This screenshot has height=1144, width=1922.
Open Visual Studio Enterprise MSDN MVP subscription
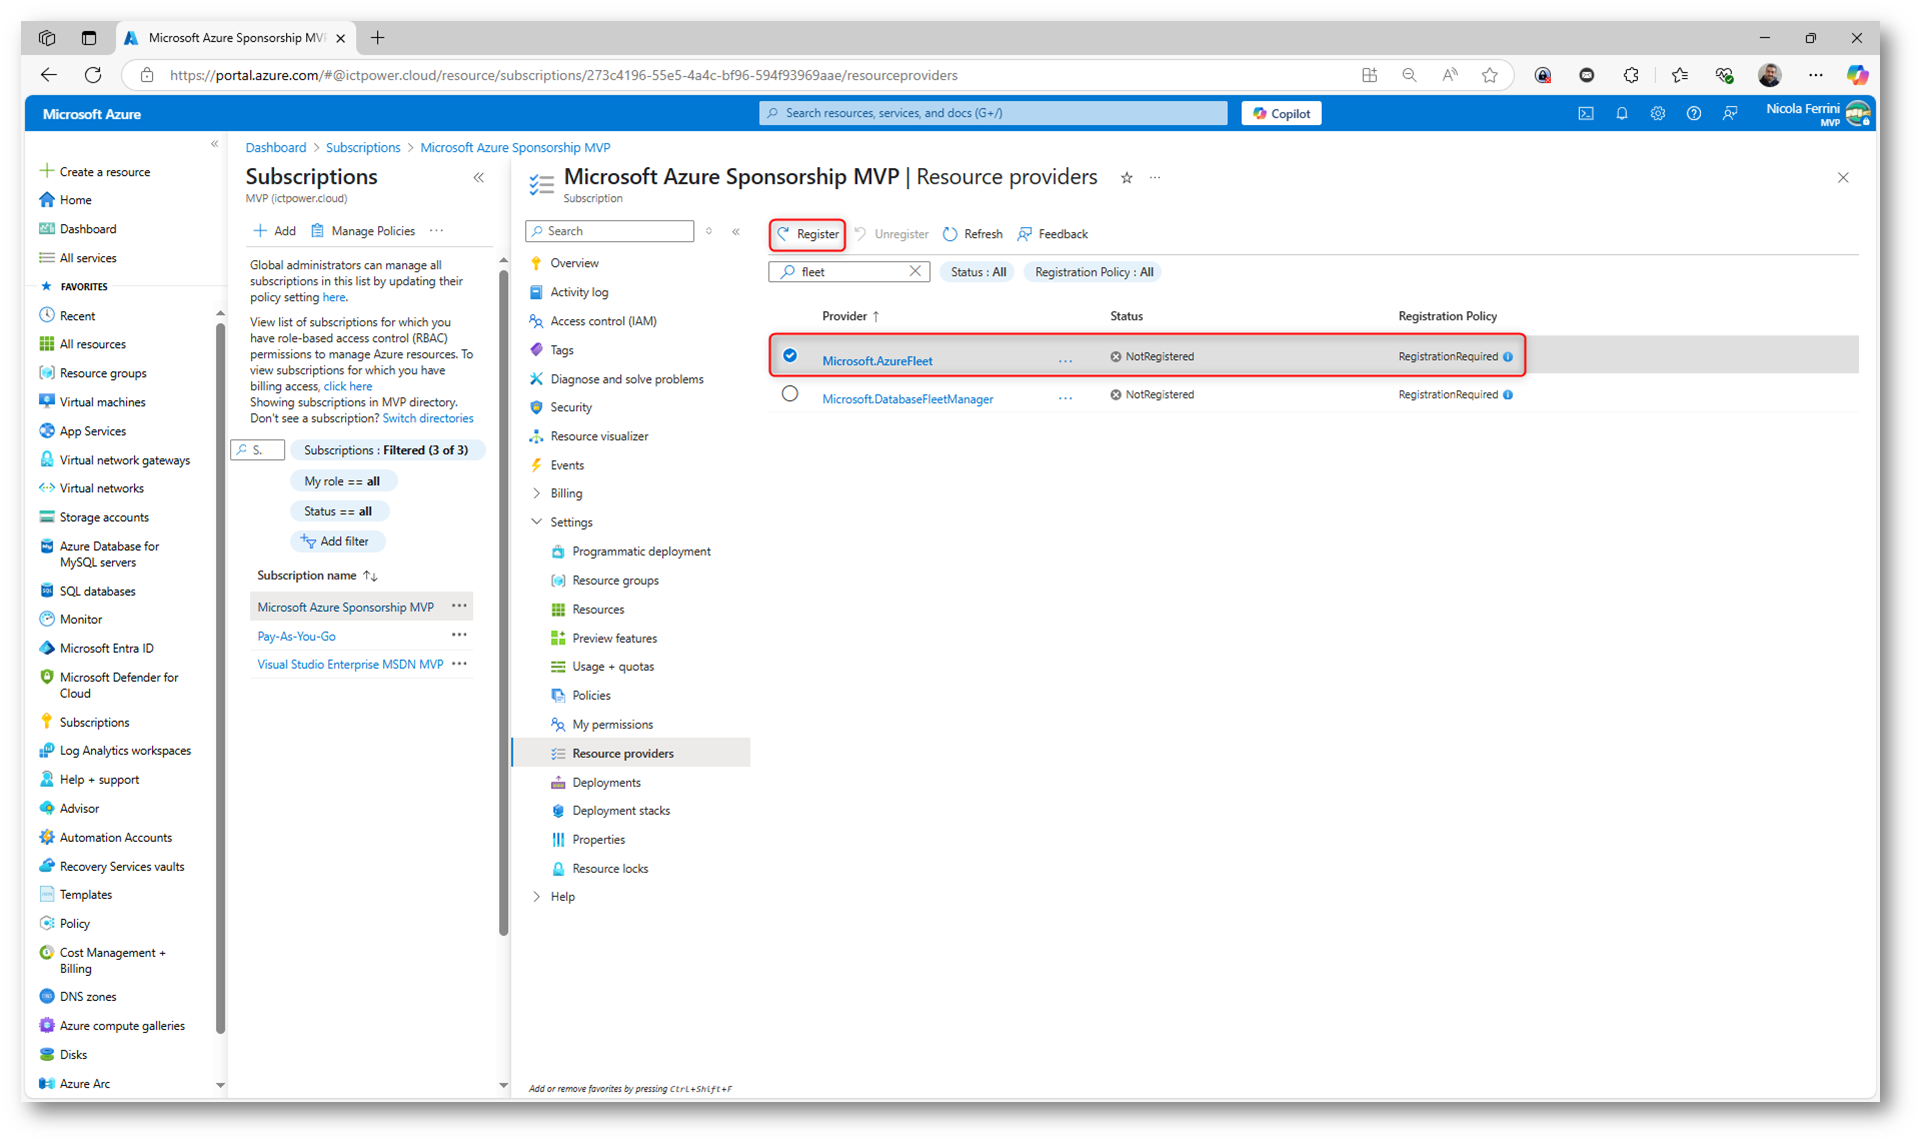(350, 665)
